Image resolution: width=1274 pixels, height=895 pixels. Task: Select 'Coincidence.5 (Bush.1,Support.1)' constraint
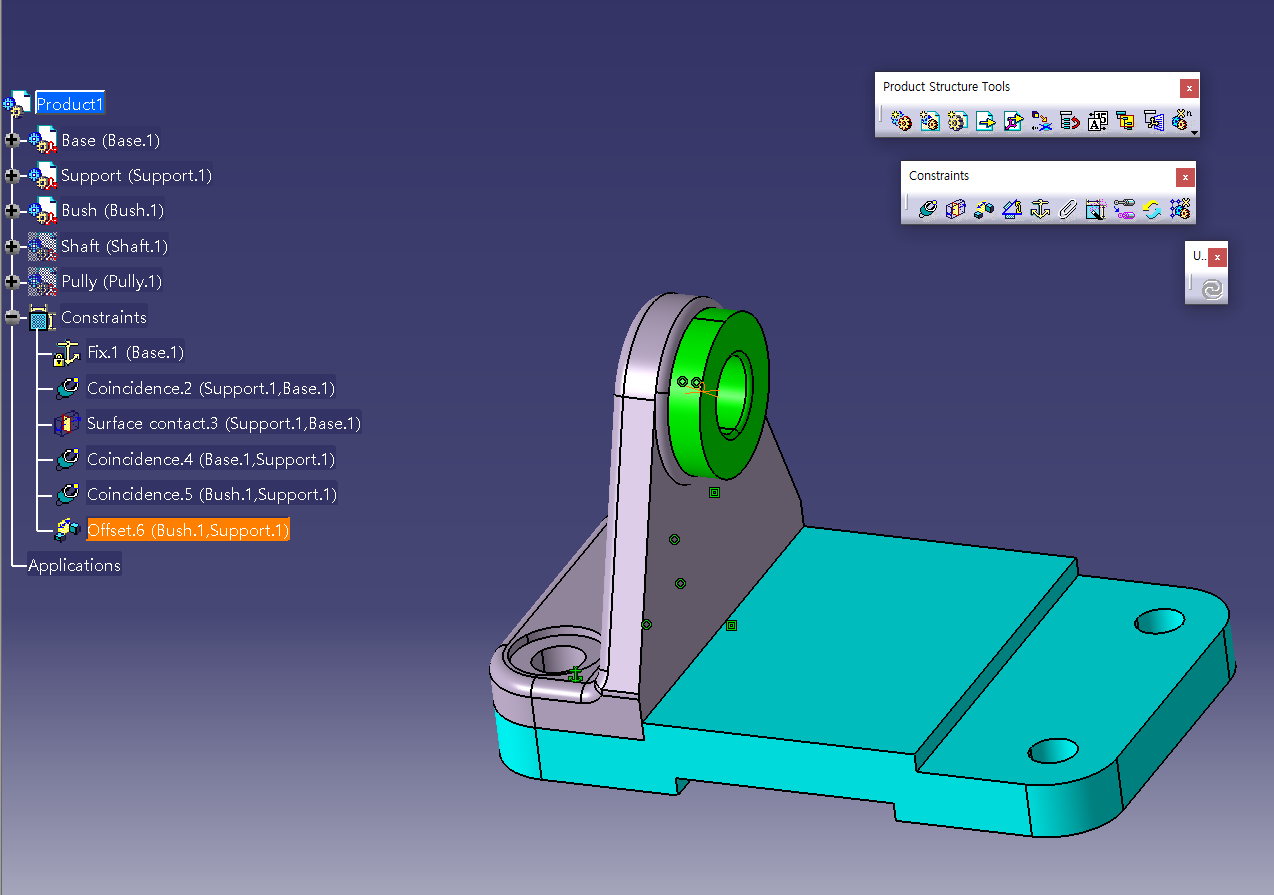click(212, 494)
